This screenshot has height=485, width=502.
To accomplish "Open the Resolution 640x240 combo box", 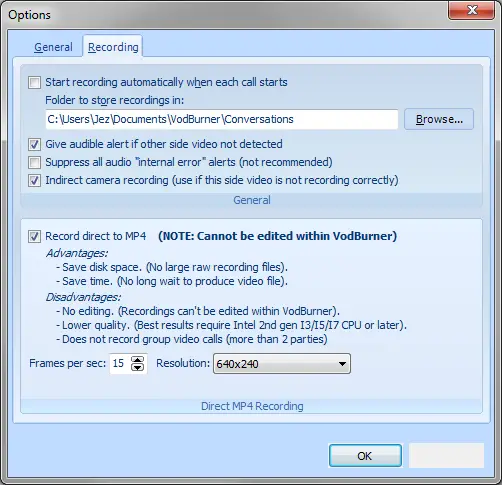I will click(x=282, y=364).
